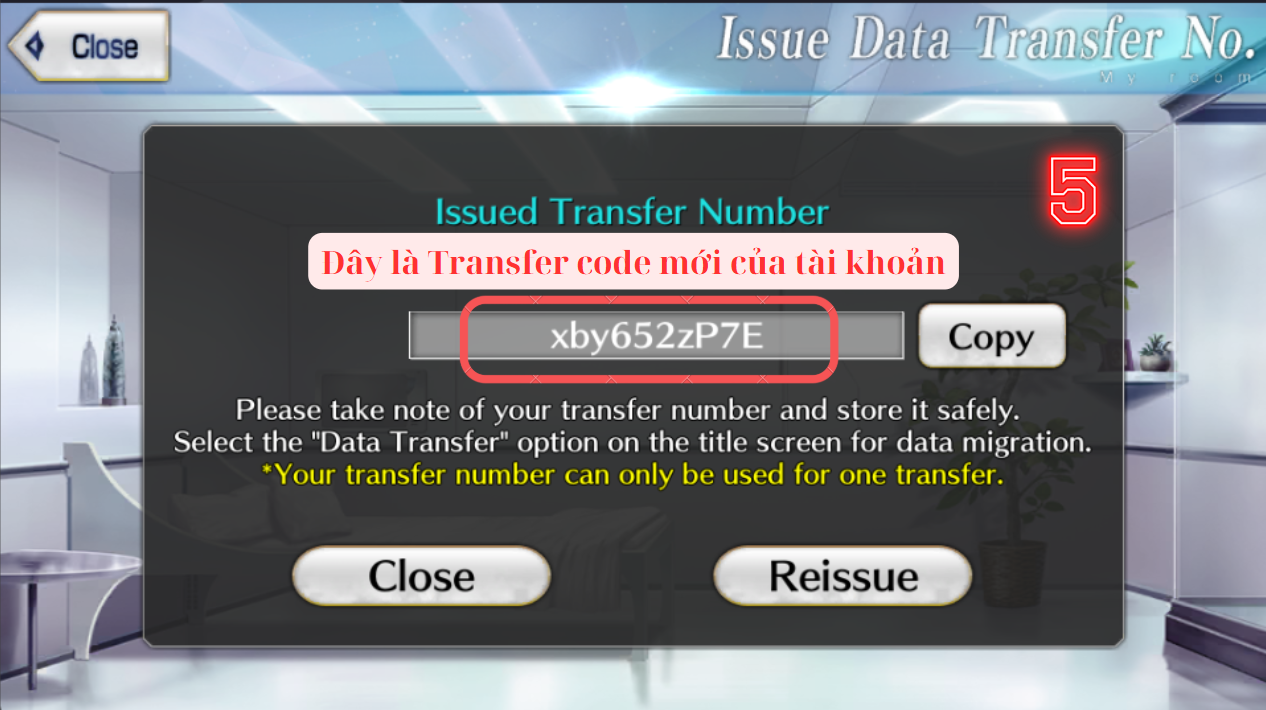Reissue a new transfer number
This screenshot has width=1266, height=710.
point(842,576)
